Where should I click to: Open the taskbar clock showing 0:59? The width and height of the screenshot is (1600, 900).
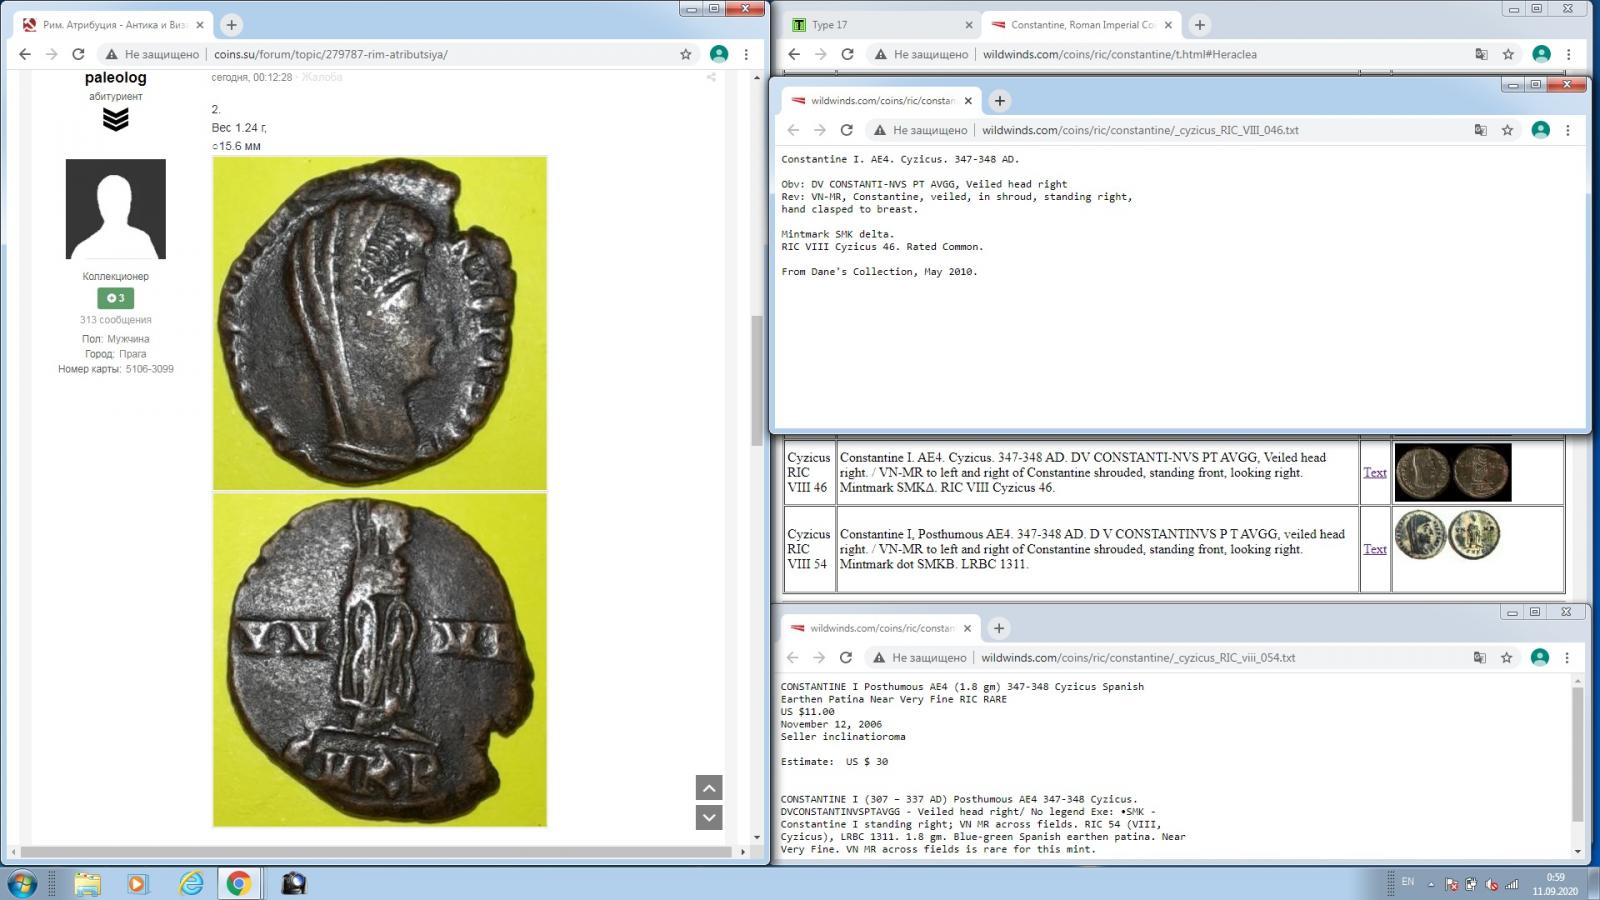click(x=1555, y=884)
